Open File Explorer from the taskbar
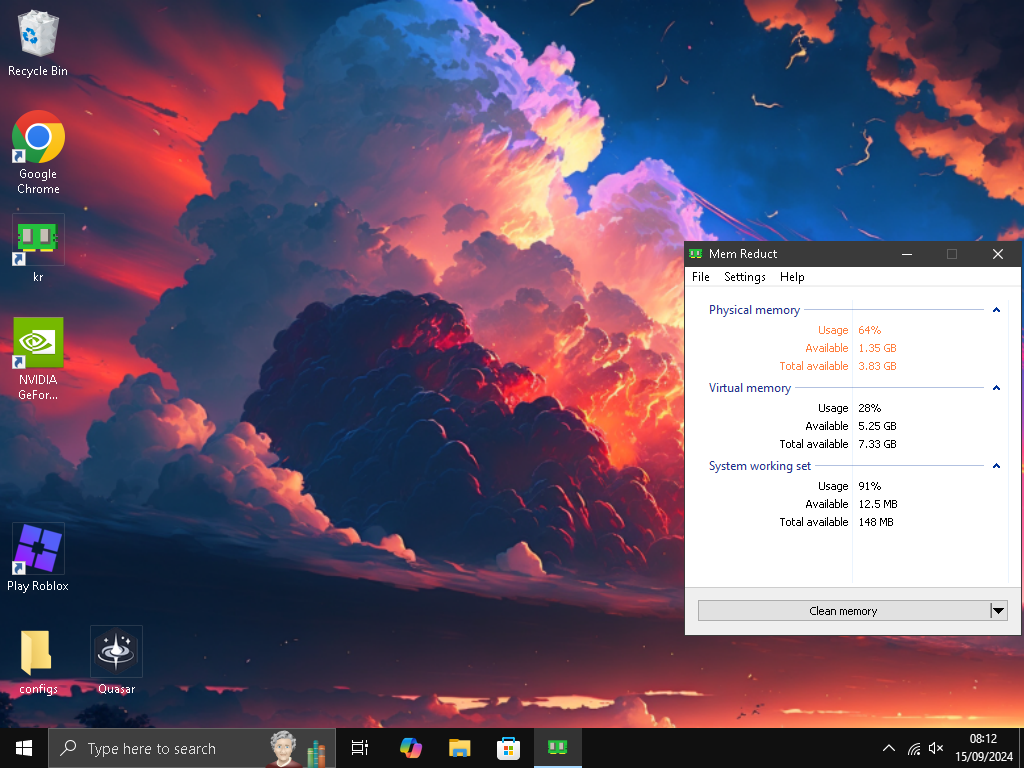1024x768 pixels. [459, 748]
